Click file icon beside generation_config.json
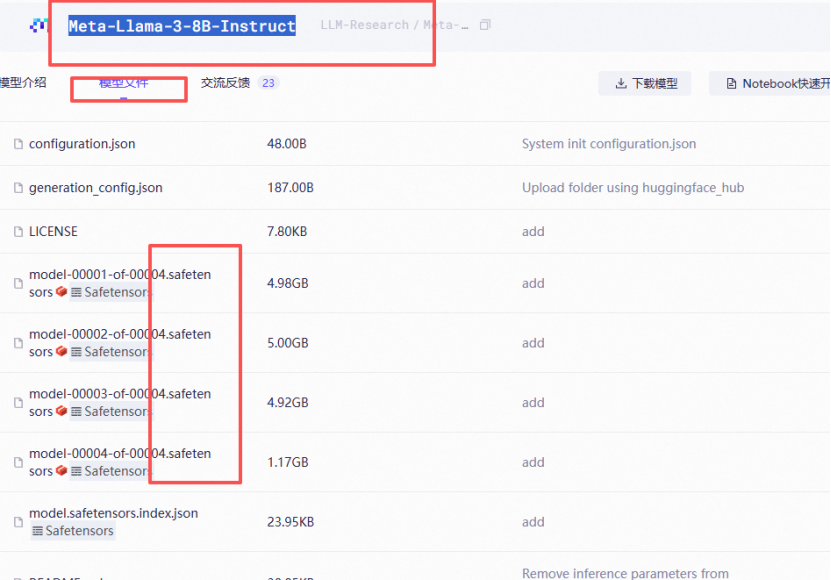The image size is (831, 580). tap(19, 188)
